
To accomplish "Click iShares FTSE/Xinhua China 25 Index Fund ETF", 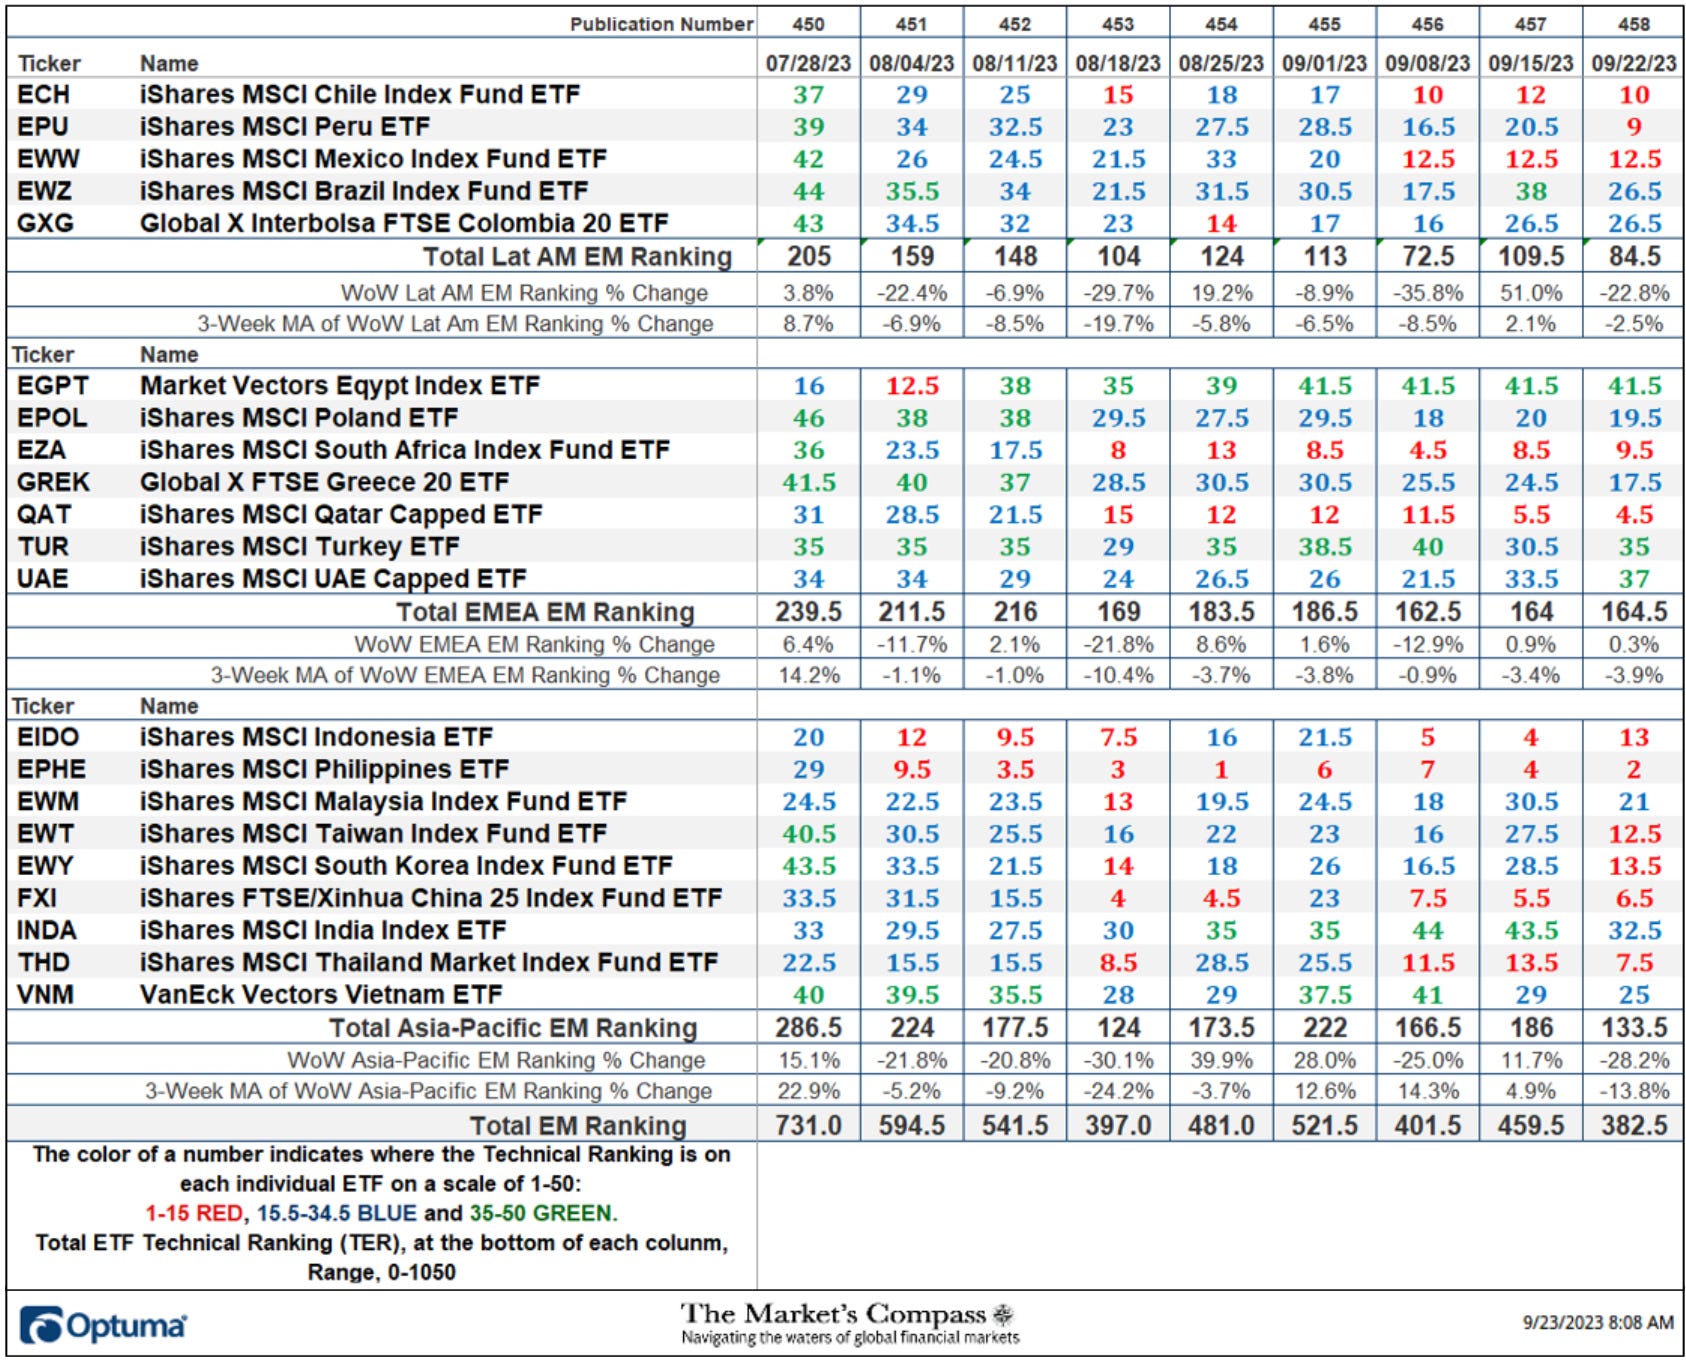I will point(431,897).
